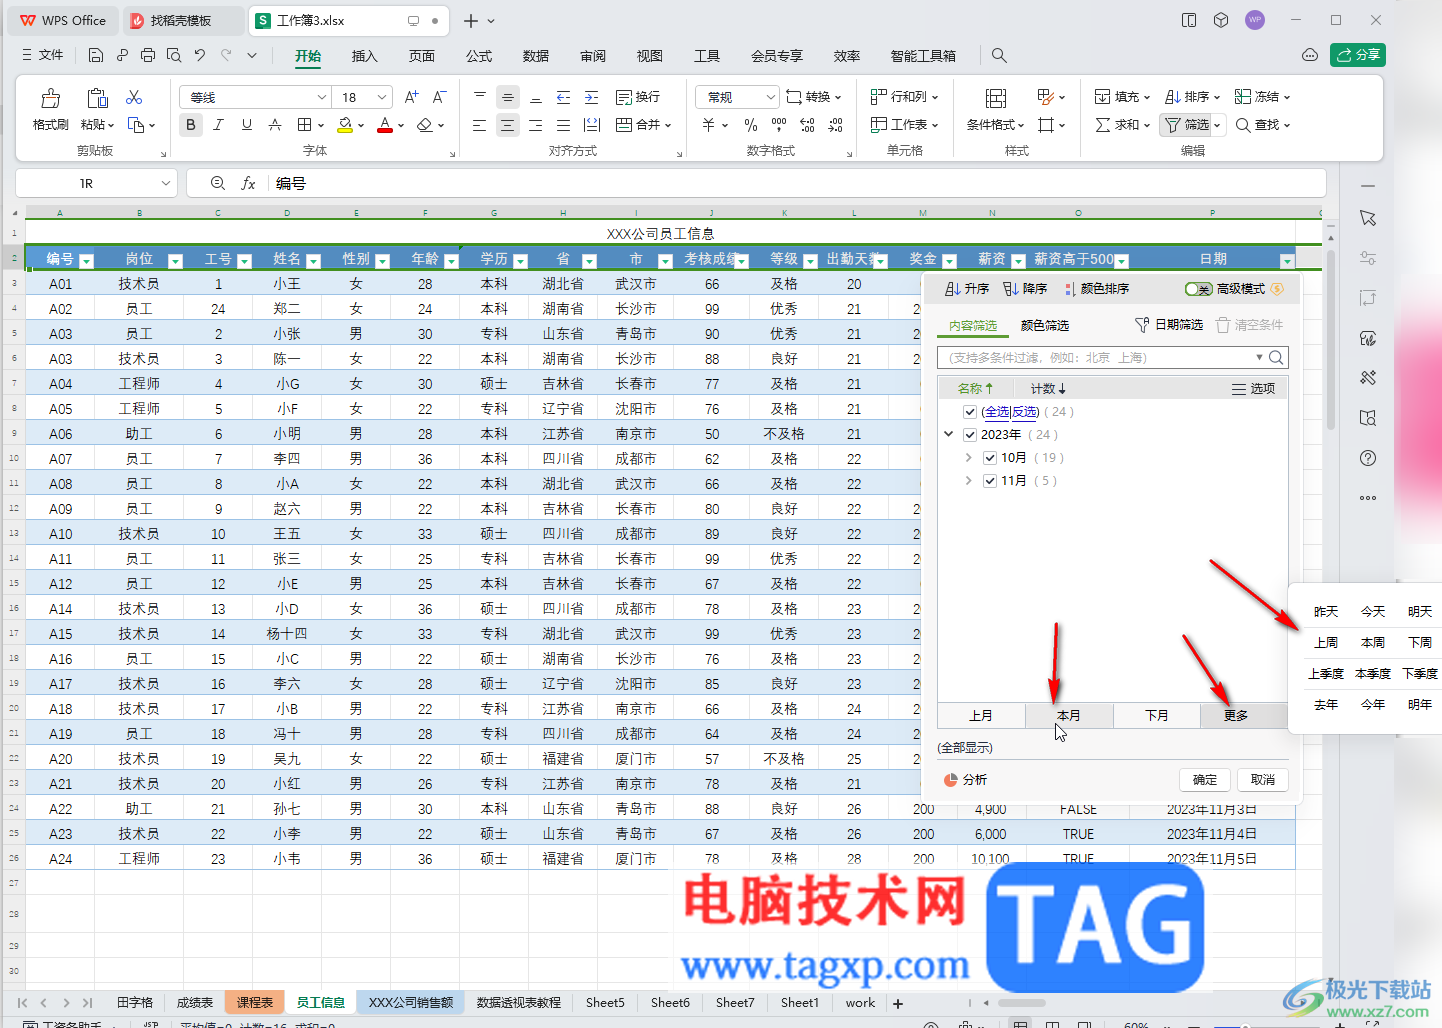
Task: Click the 确定 confirm button
Action: pos(1205,780)
